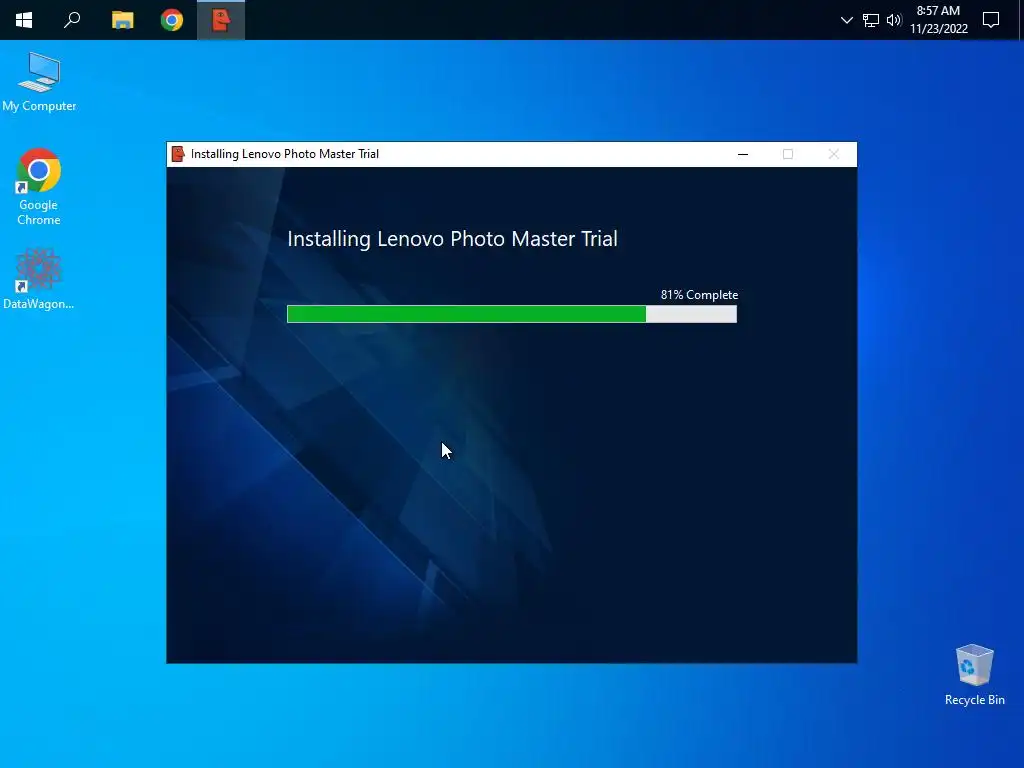
Task: Click the installer window title bar text
Action: pyautogui.click(x=285, y=154)
